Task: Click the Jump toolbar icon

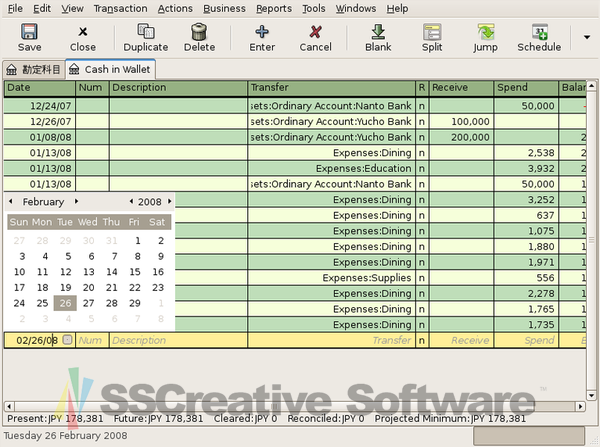Action: click(x=486, y=31)
